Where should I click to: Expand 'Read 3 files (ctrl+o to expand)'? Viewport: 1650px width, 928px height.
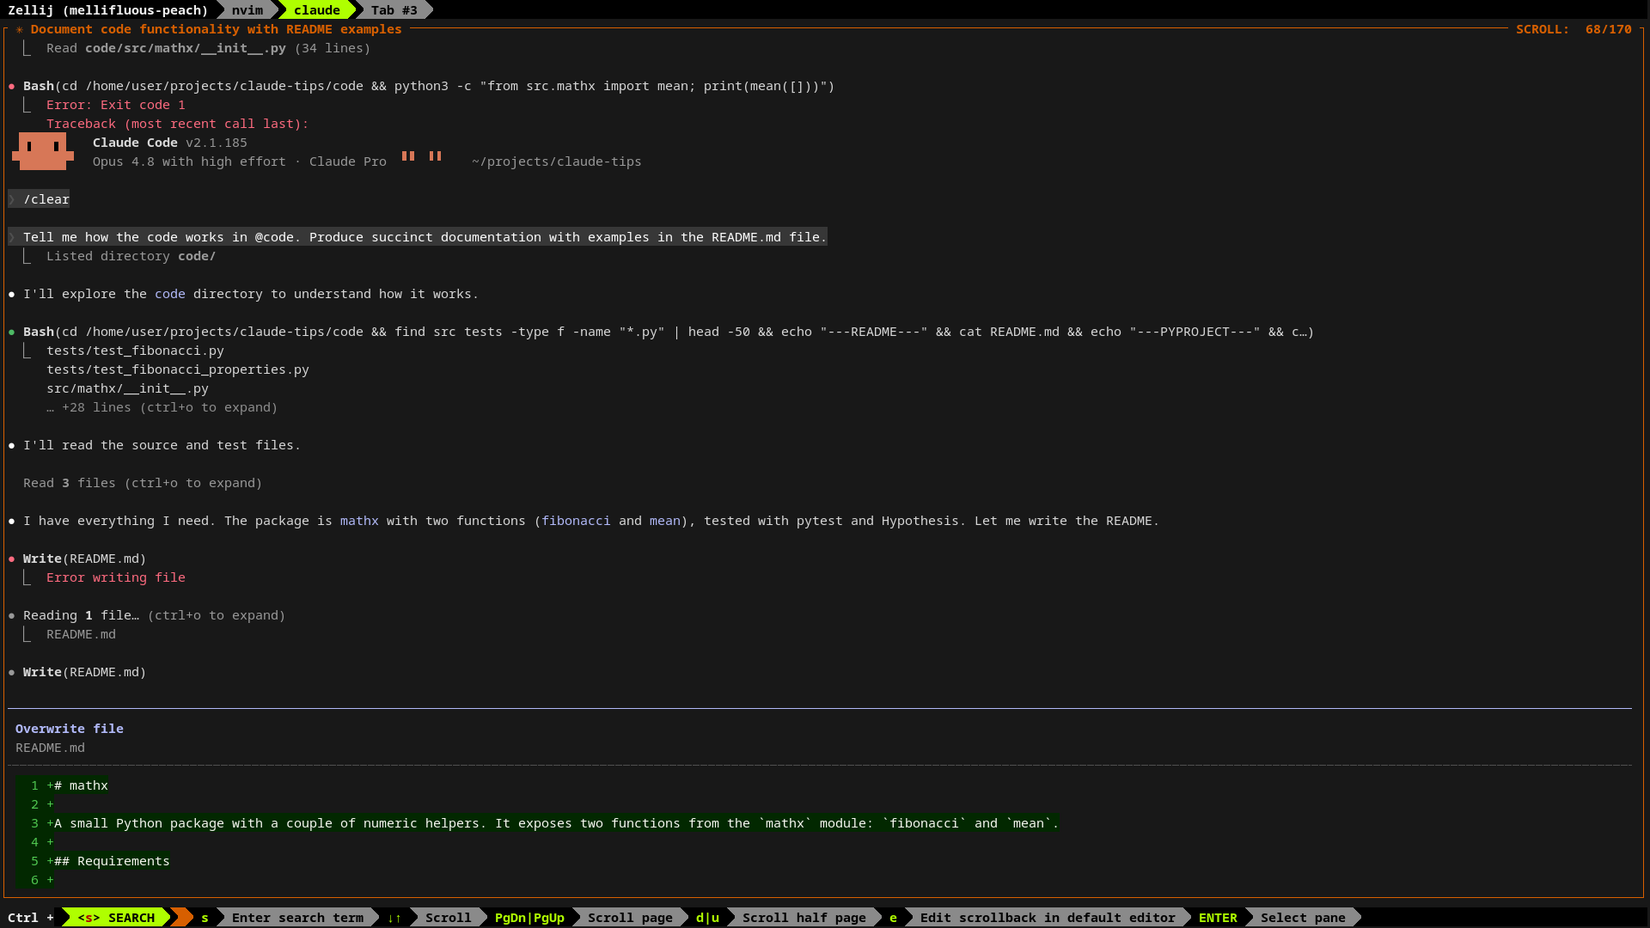point(143,483)
